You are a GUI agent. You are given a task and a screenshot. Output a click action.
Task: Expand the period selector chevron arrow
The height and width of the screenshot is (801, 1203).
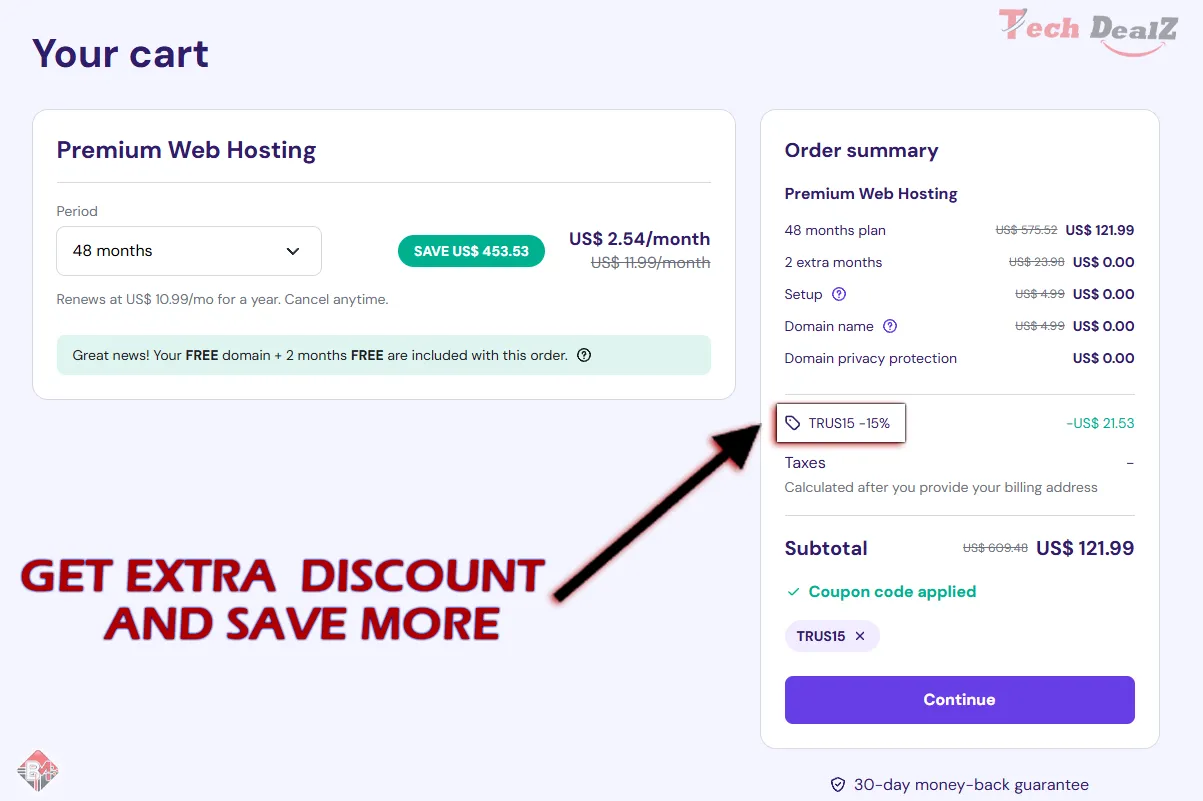tap(293, 251)
